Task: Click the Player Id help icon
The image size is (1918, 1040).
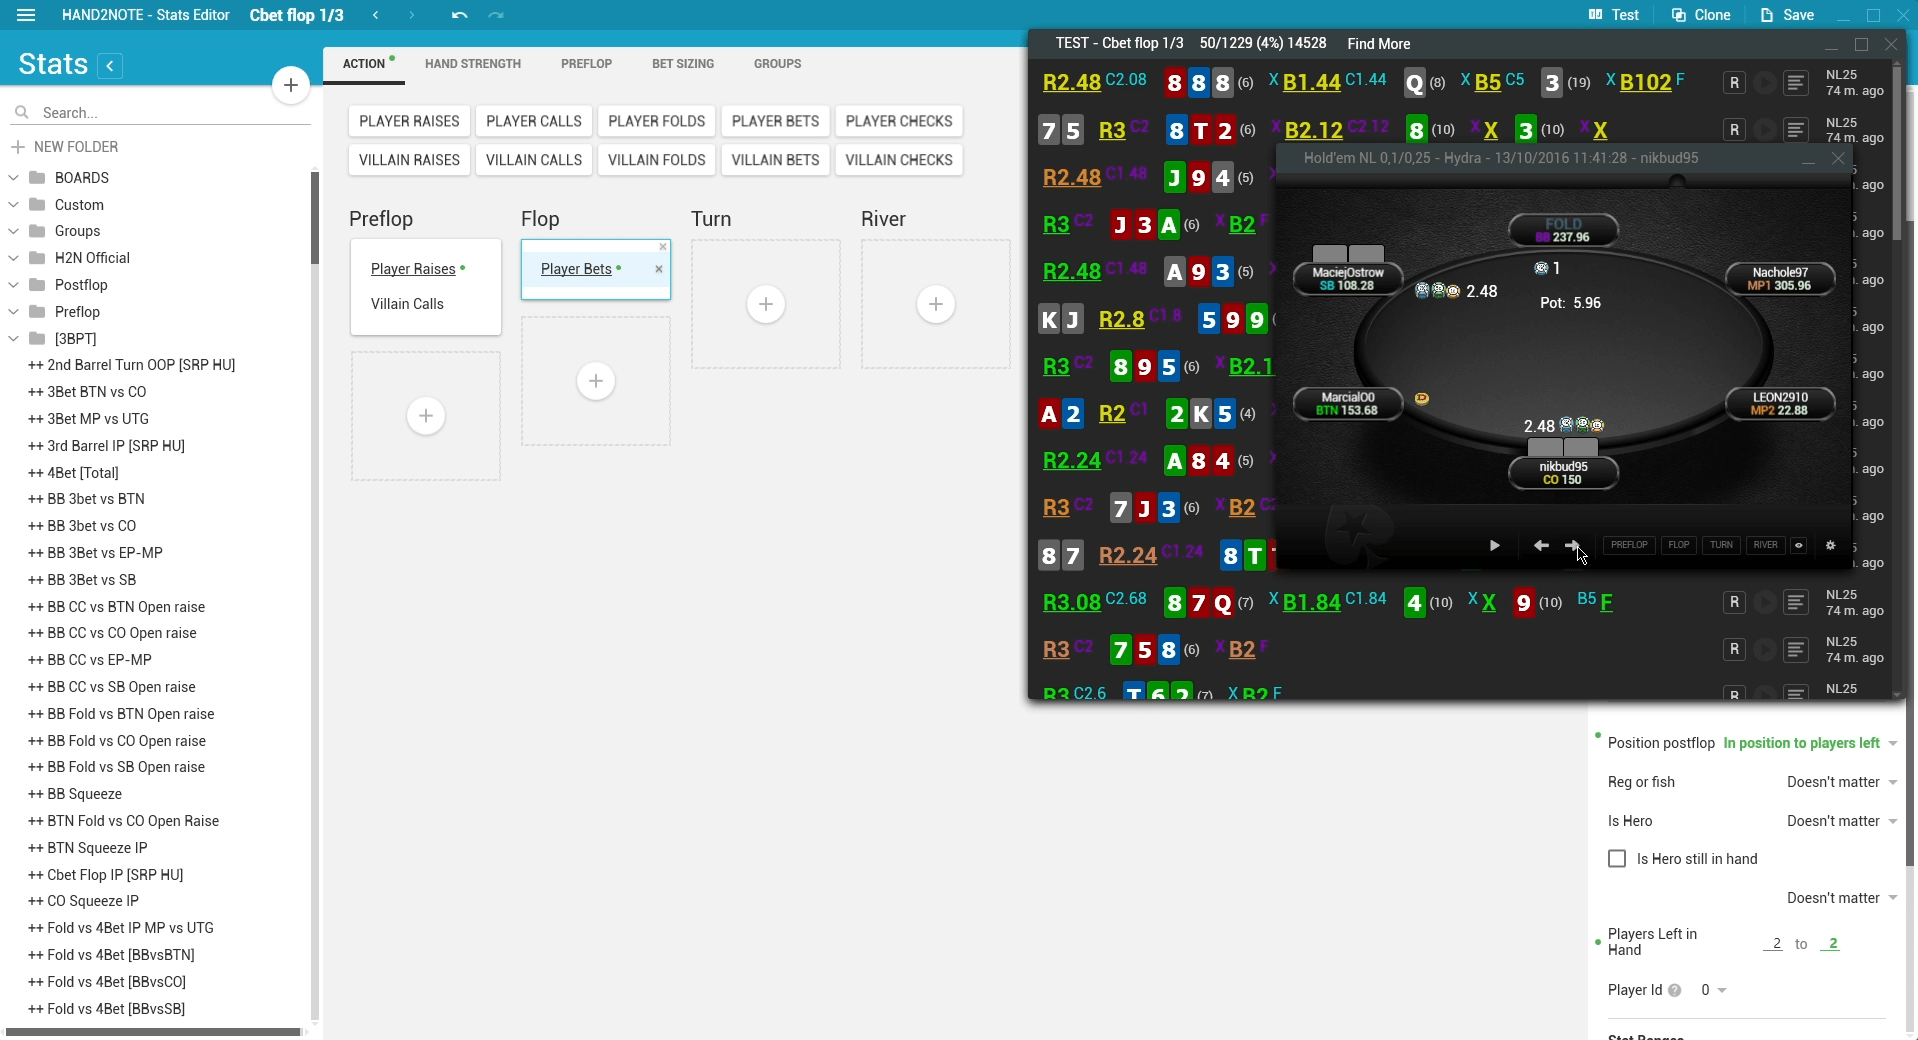Action: tap(1675, 990)
